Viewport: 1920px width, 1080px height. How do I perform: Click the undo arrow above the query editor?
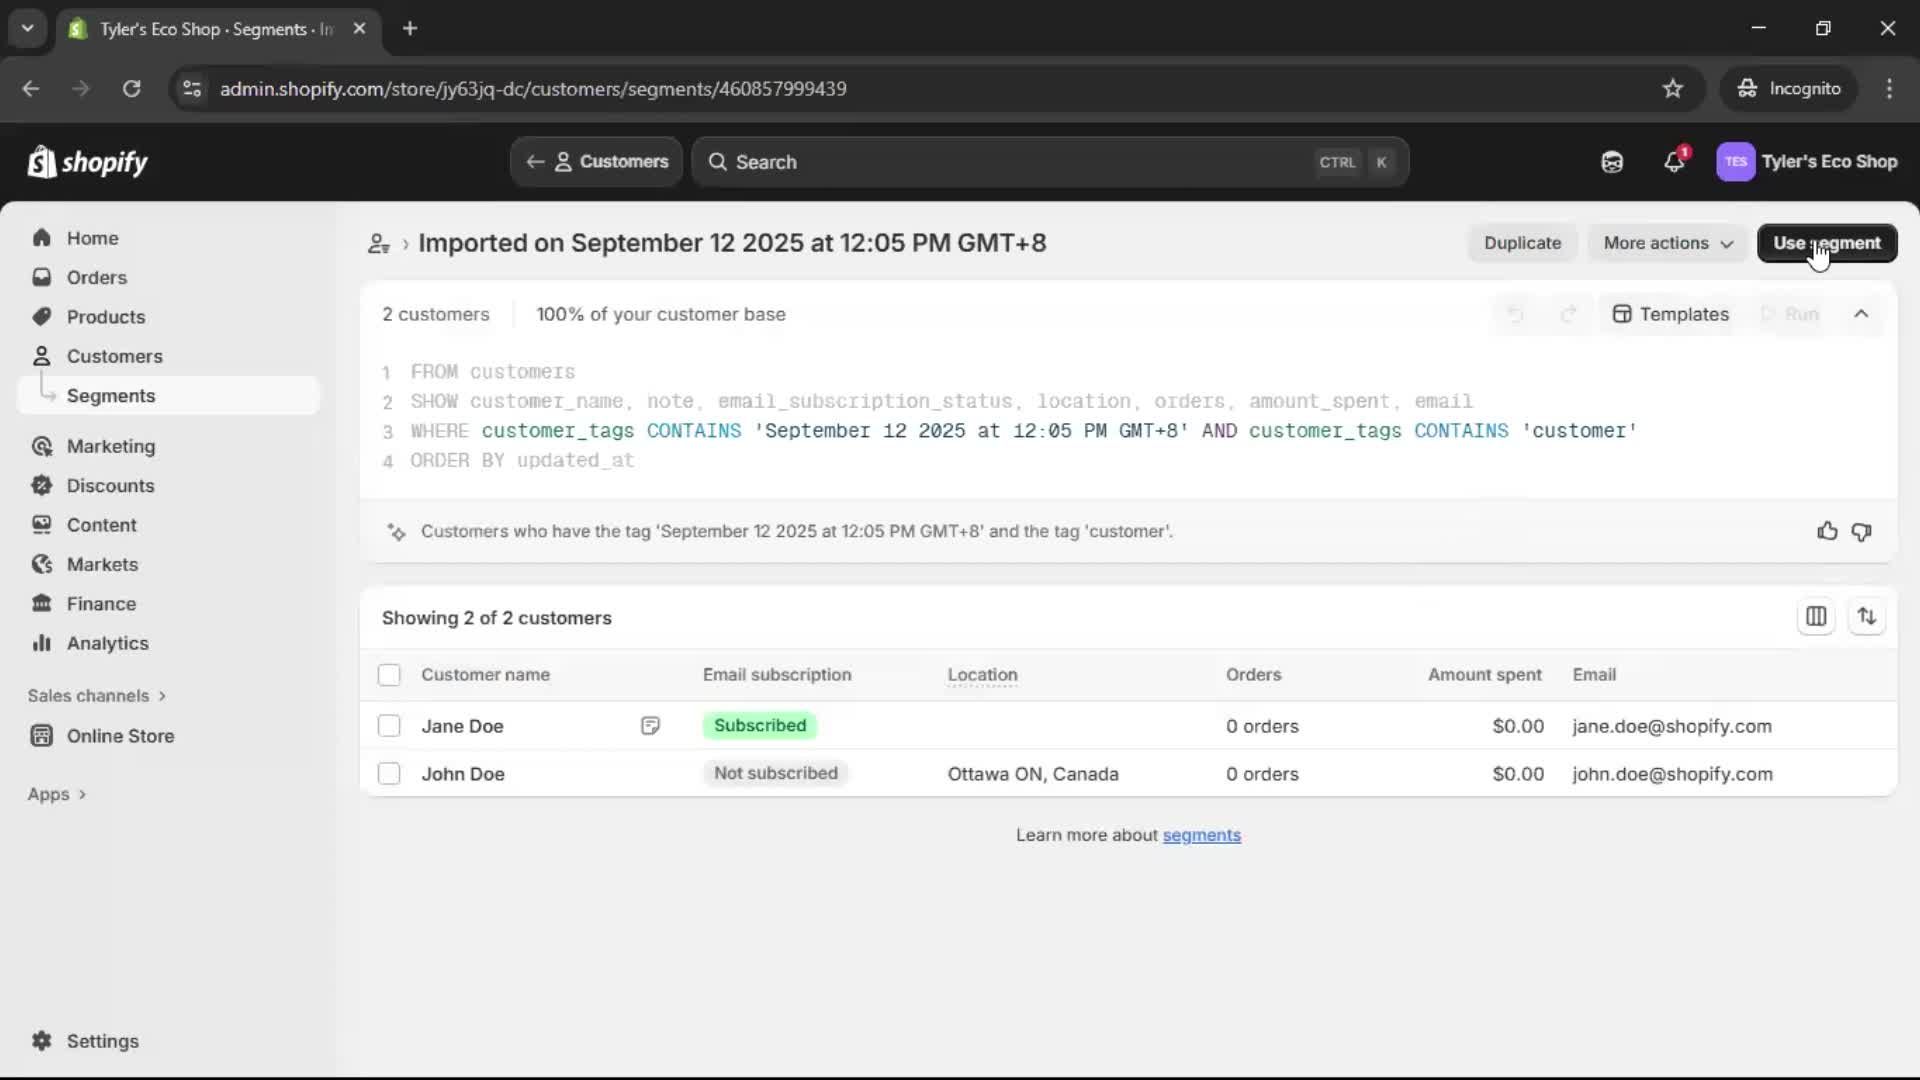(x=1516, y=313)
